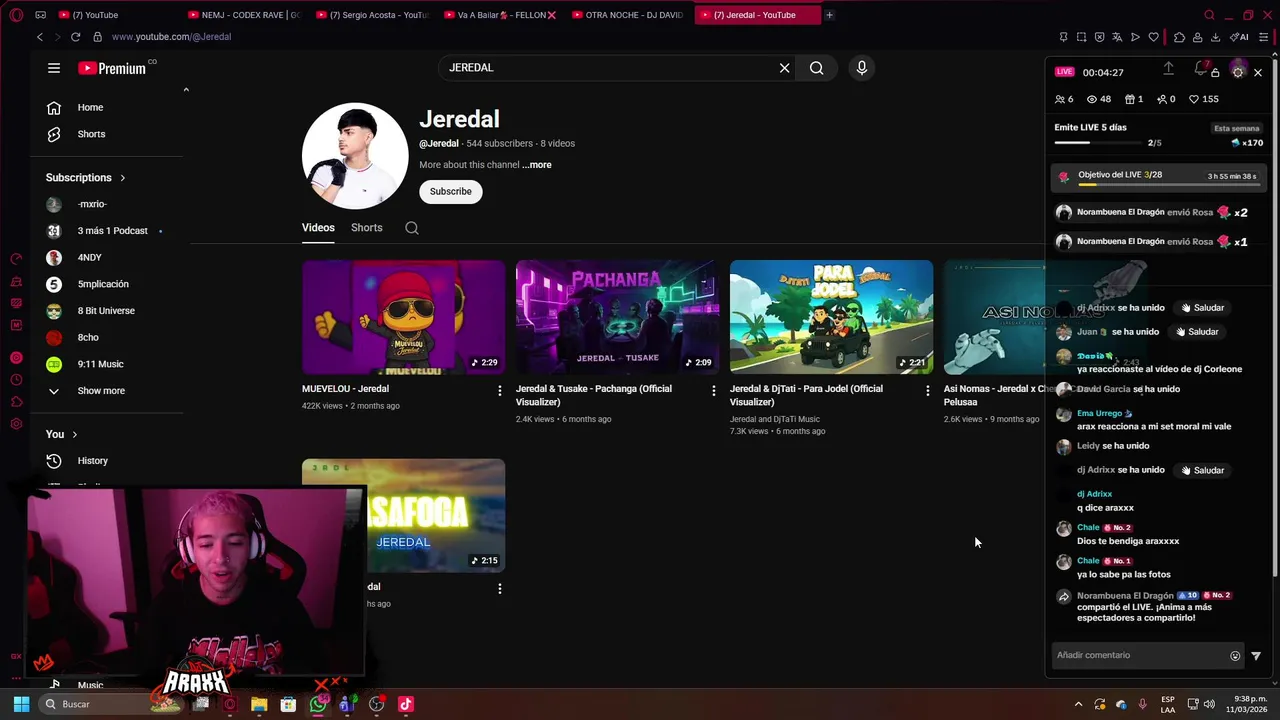Open Opera GX main menu logo
The image size is (1280, 720).
click(x=16, y=15)
